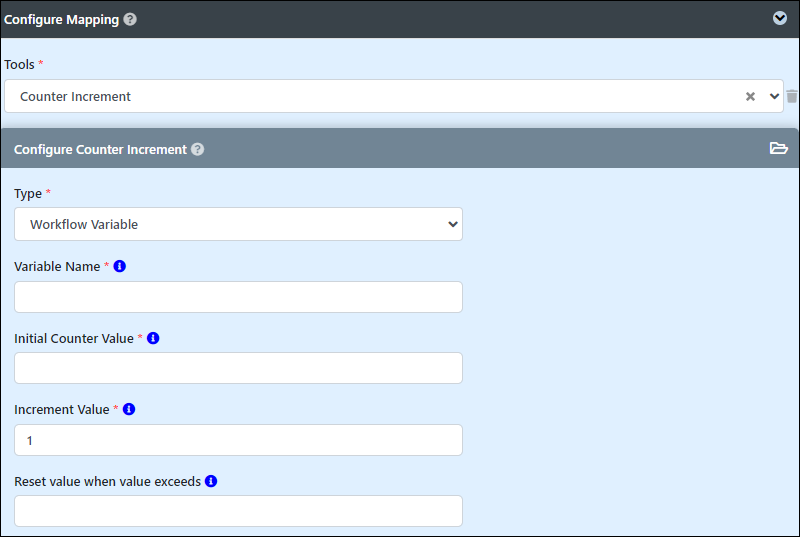Click the Configure Mapping header title

tap(62, 19)
